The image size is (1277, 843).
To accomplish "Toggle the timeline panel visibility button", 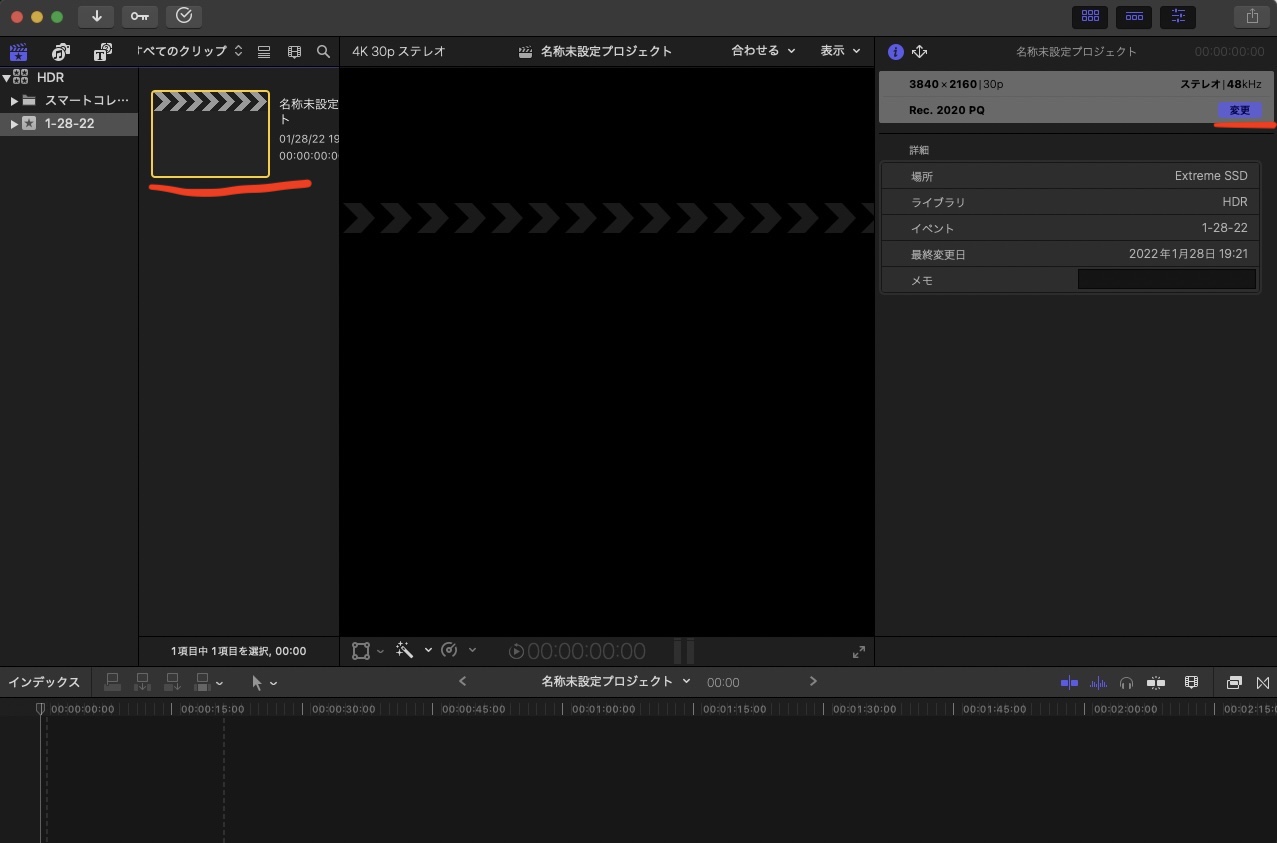I will tap(1134, 16).
